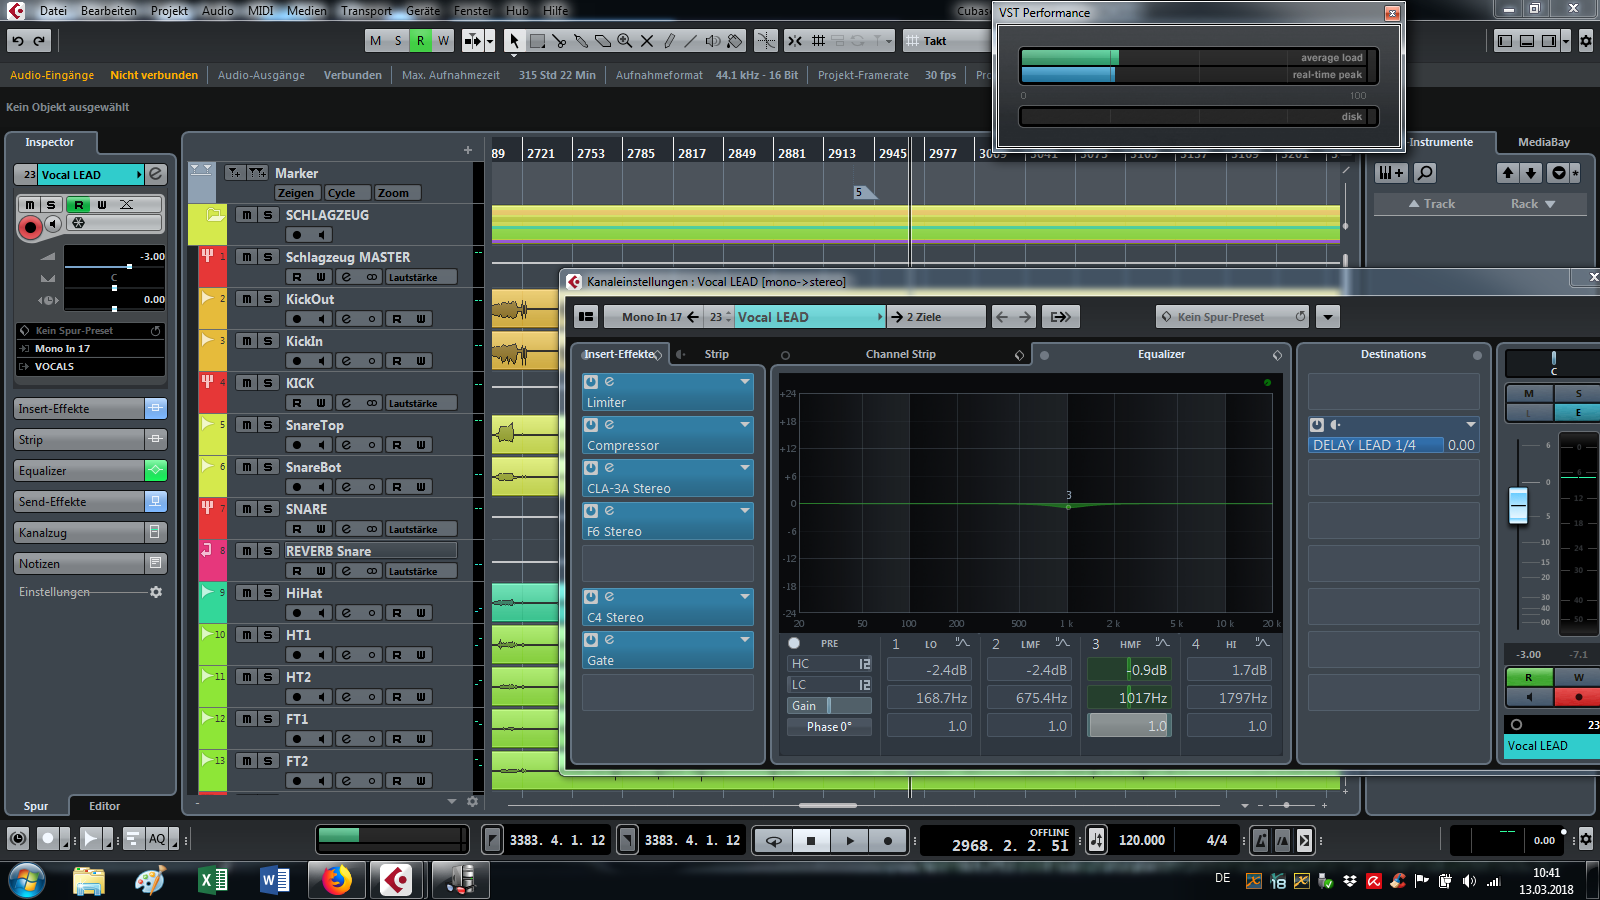Select the Object Selection arrow tool
Screen dimensions: 1600x900
(x=514, y=41)
